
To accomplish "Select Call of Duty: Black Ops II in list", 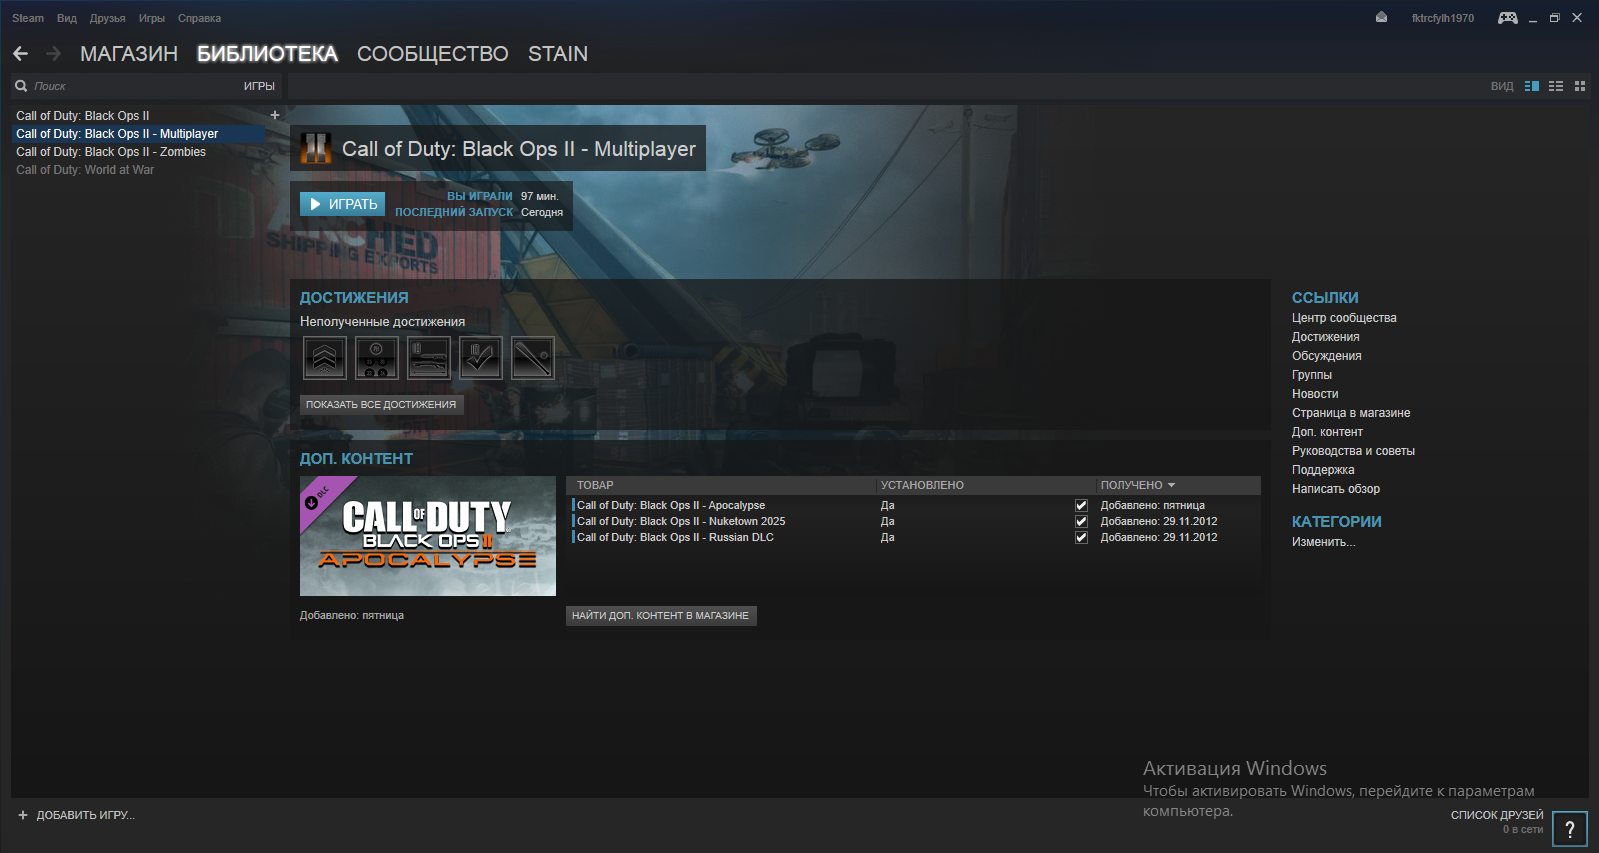I will (x=139, y=116).
